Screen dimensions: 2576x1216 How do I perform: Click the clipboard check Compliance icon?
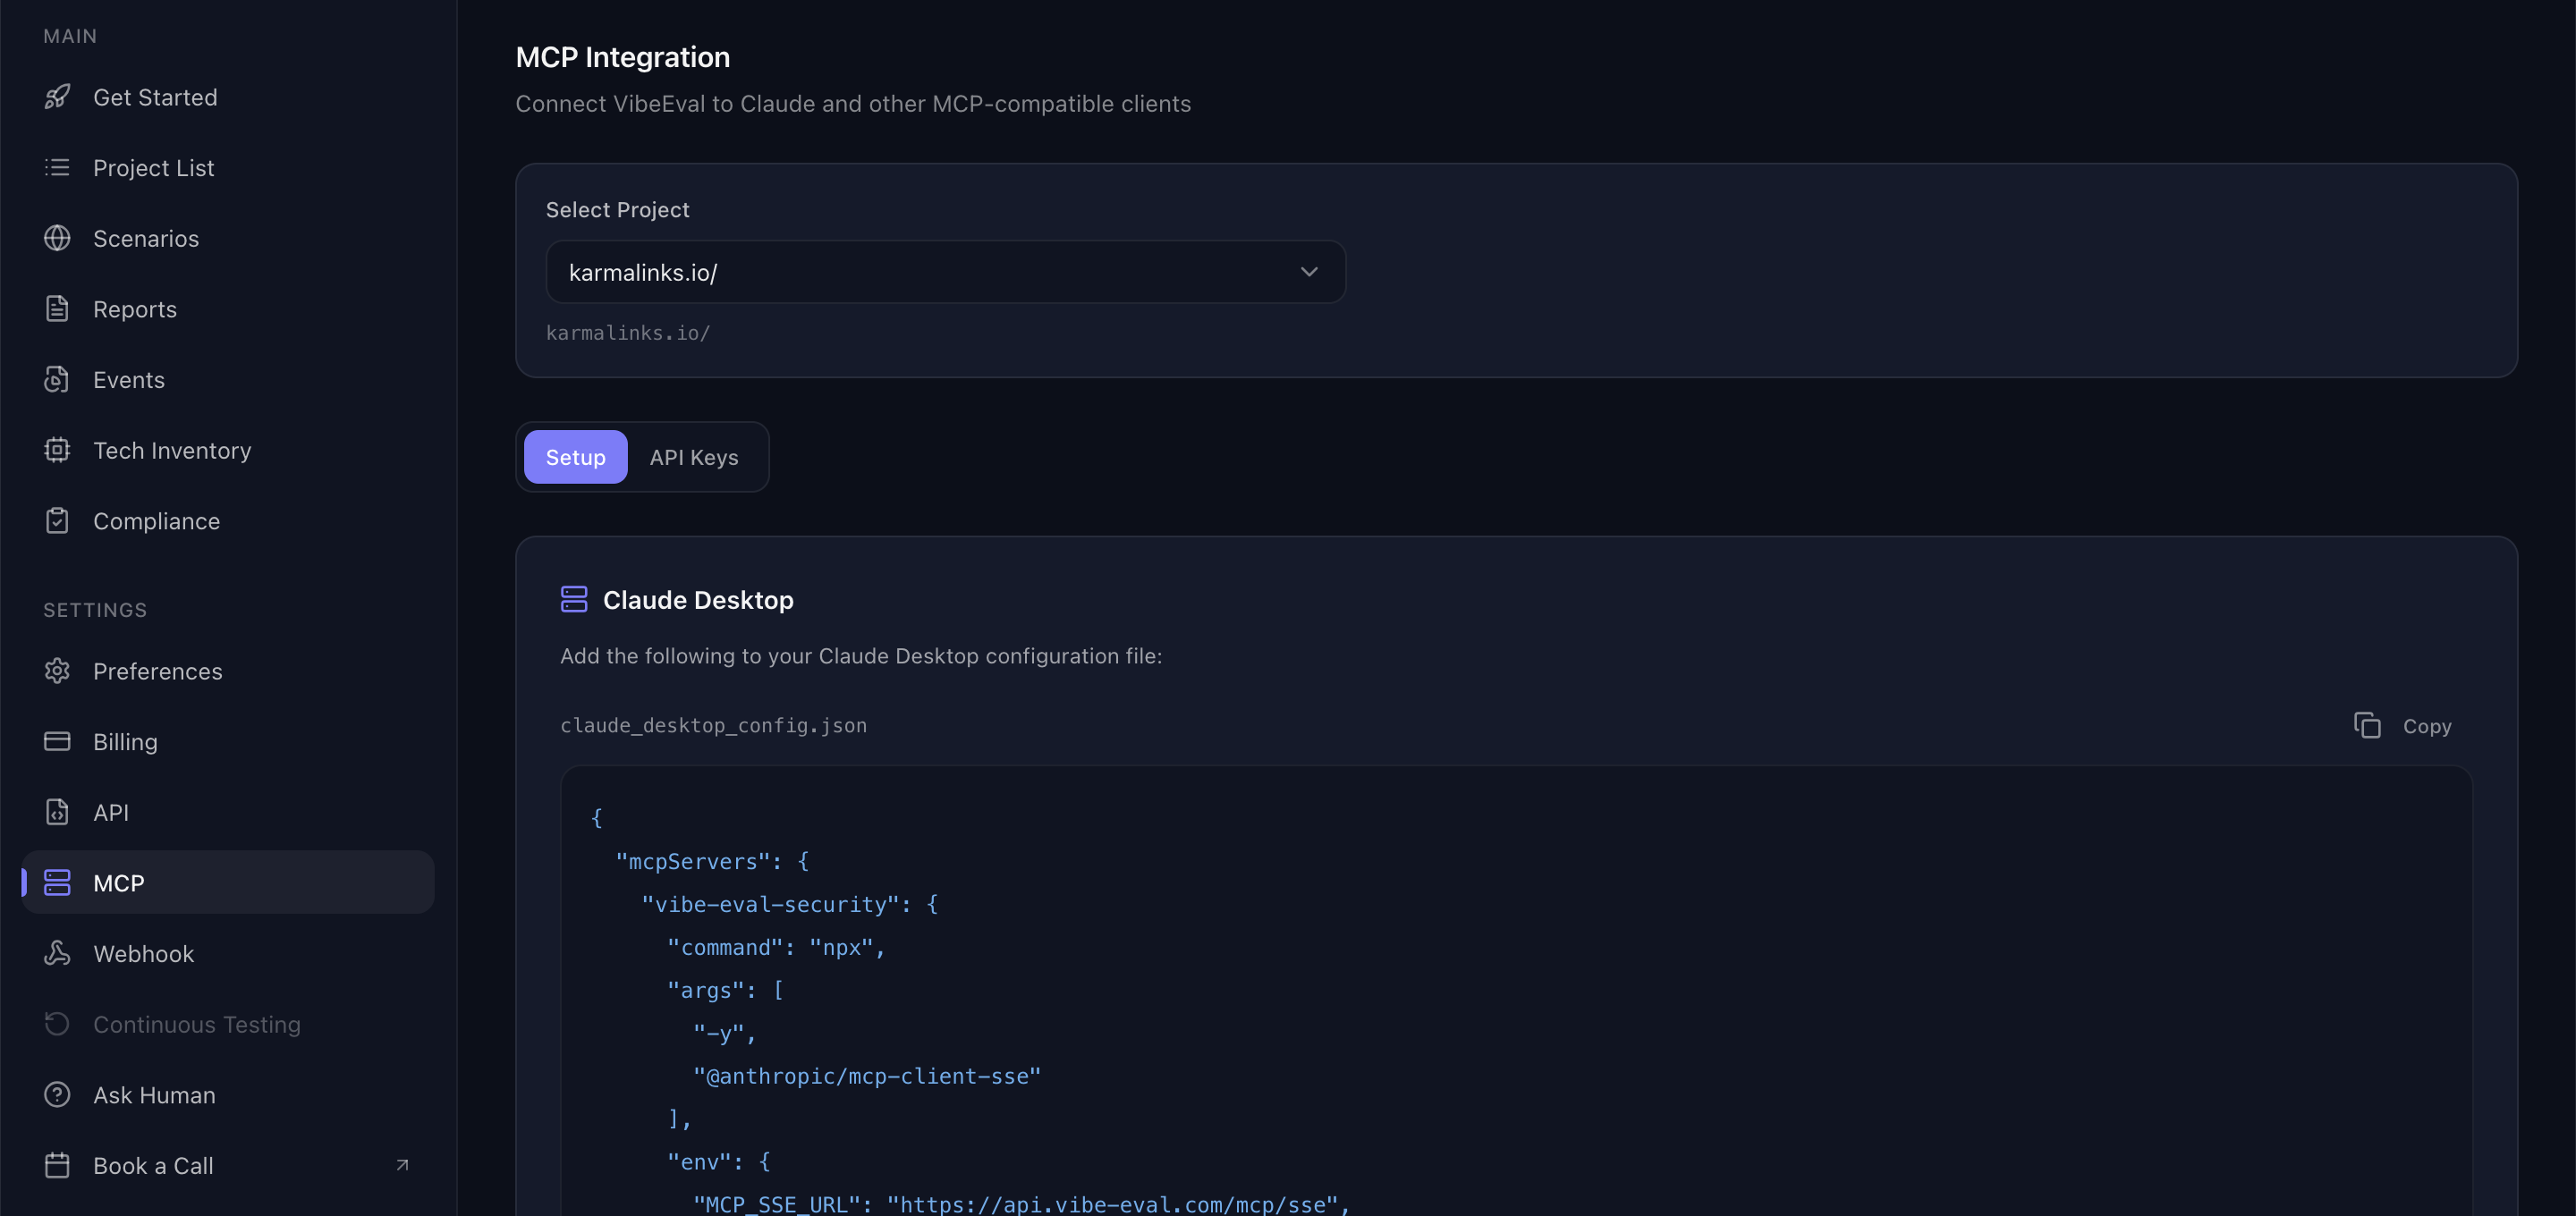click(57, 521)
